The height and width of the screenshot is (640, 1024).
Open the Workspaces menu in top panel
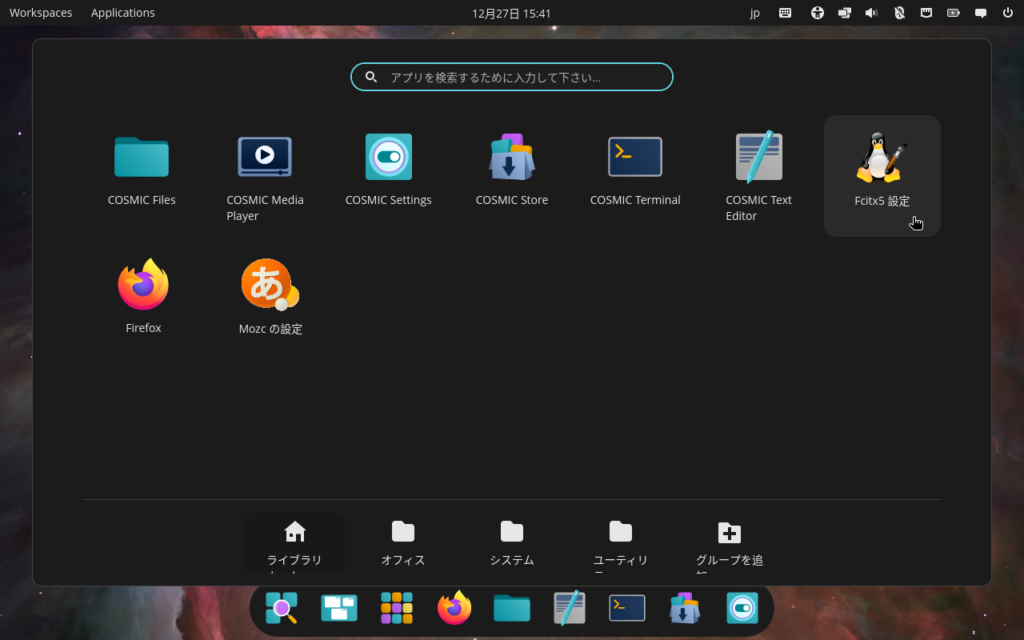pos(41,13)
